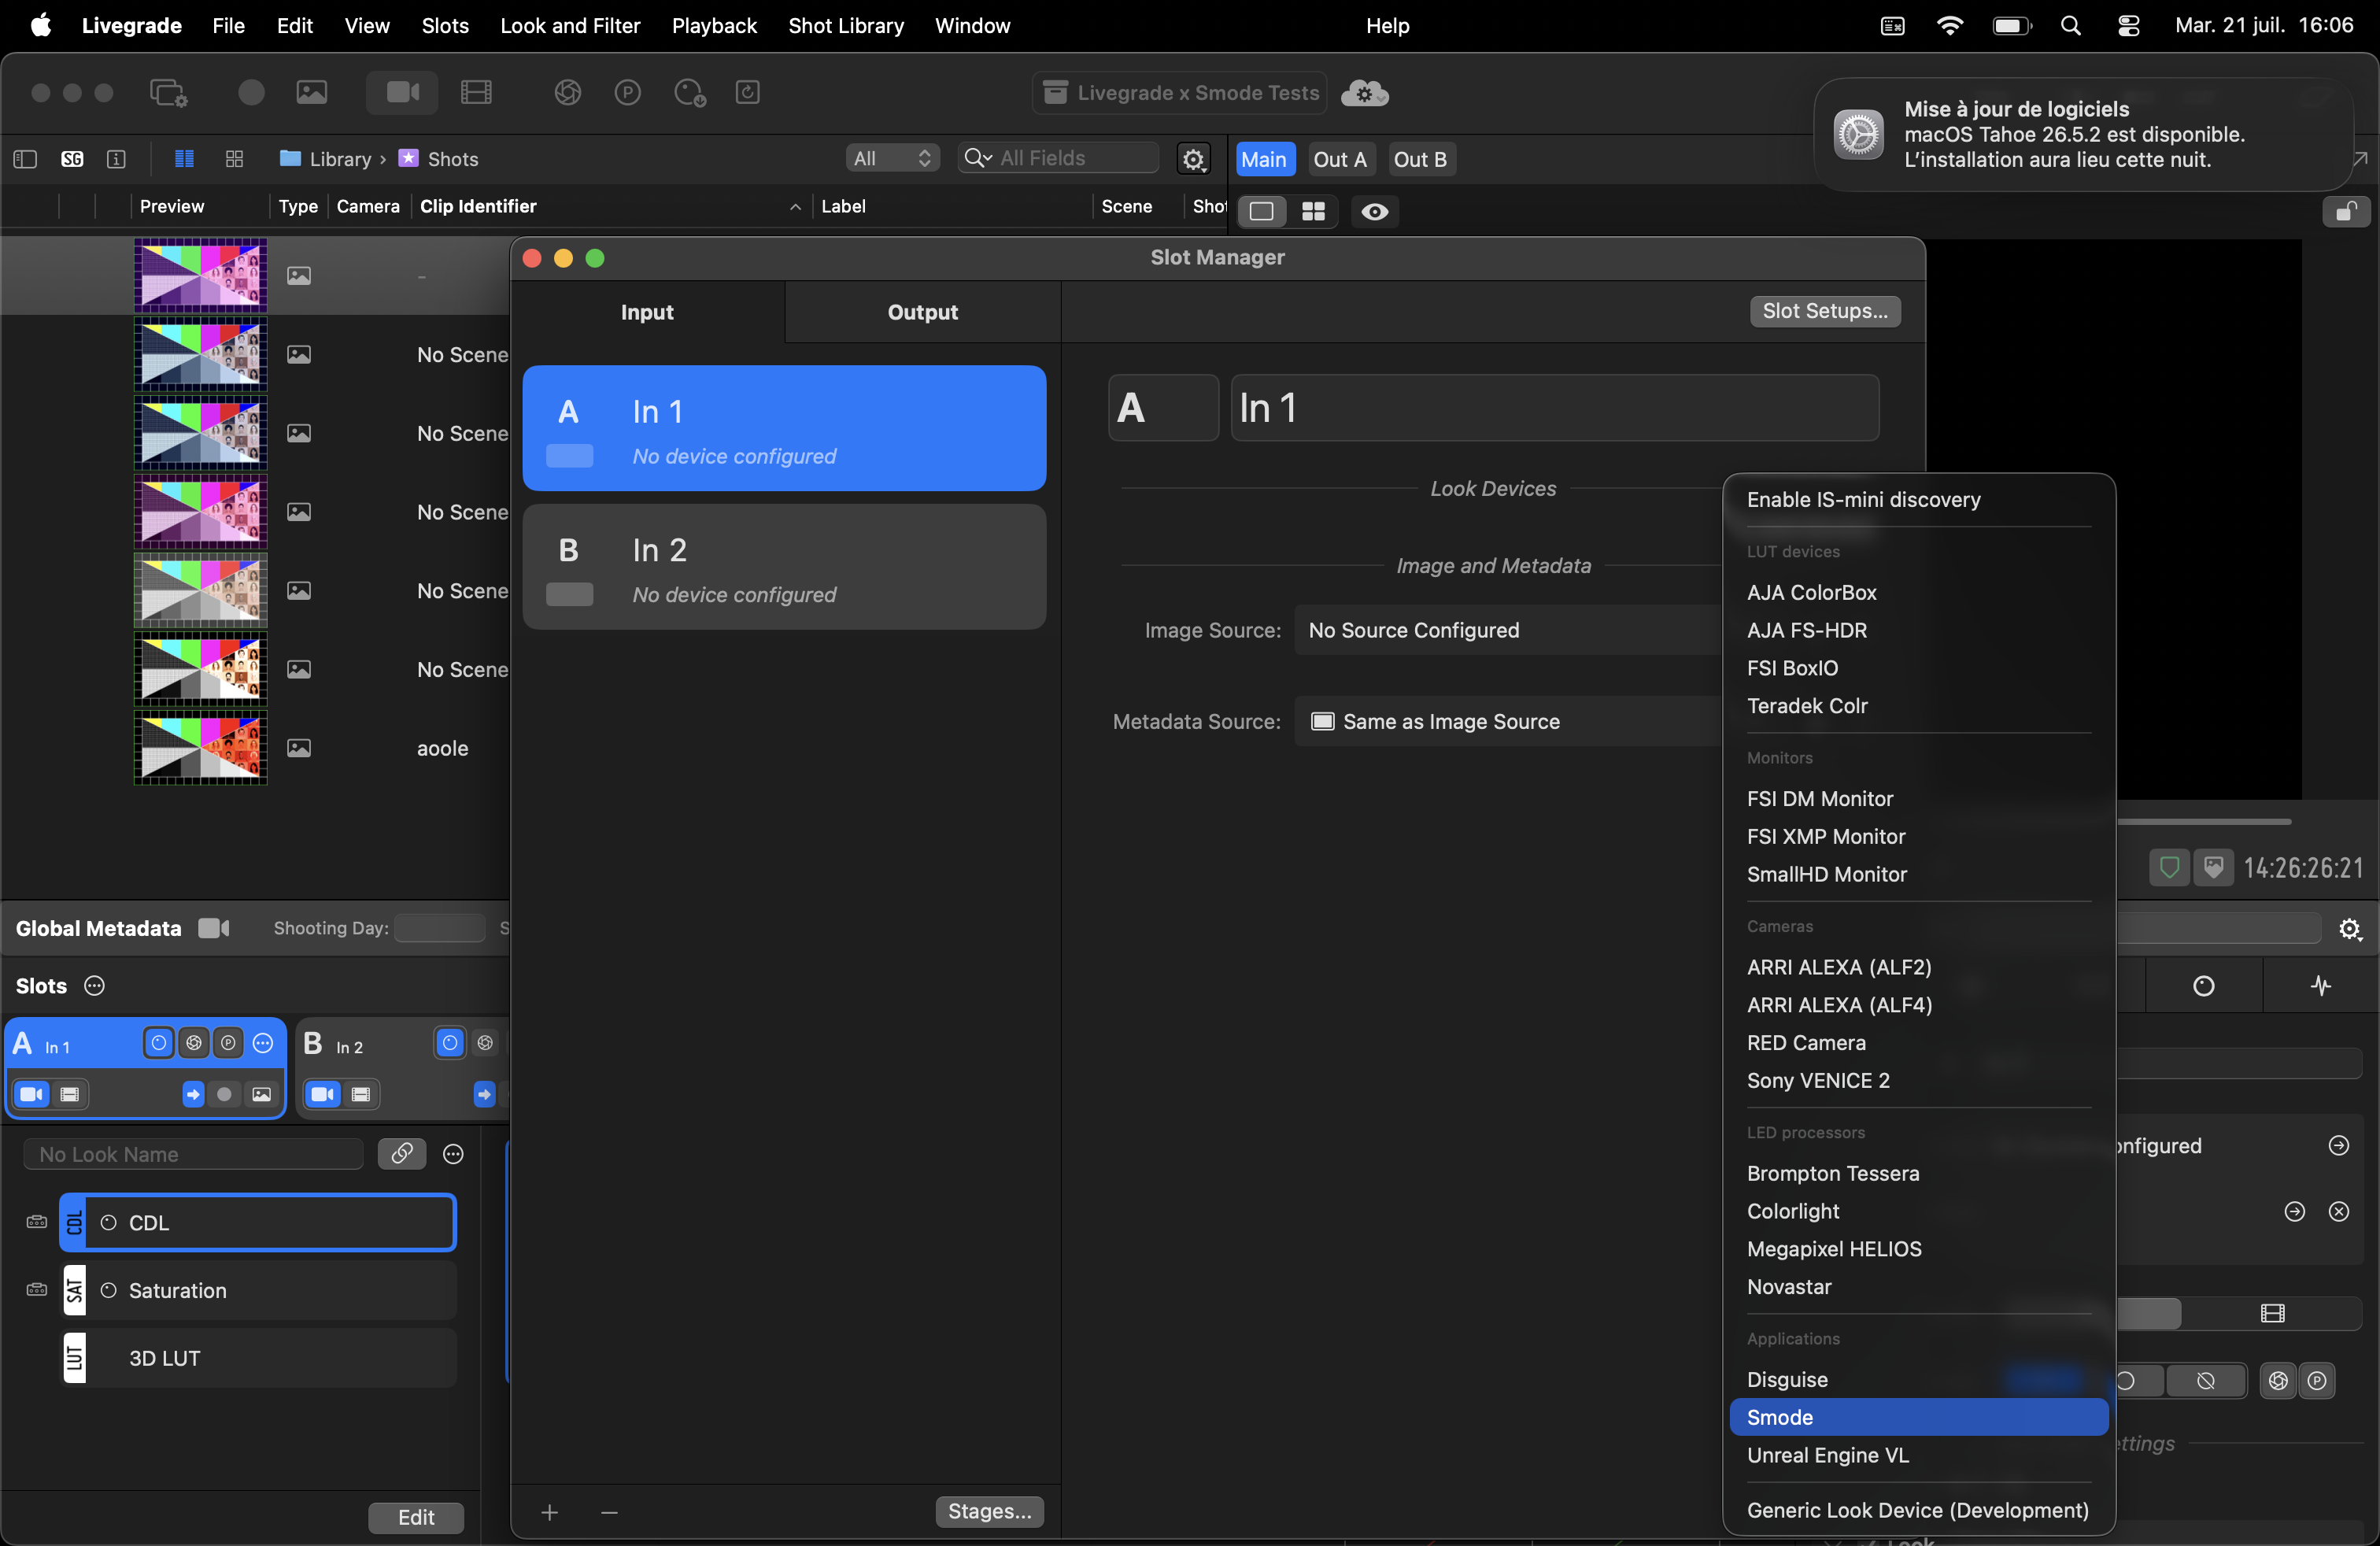
Task: Click the No Look Name field
Action: click(x=193, y=1154)
